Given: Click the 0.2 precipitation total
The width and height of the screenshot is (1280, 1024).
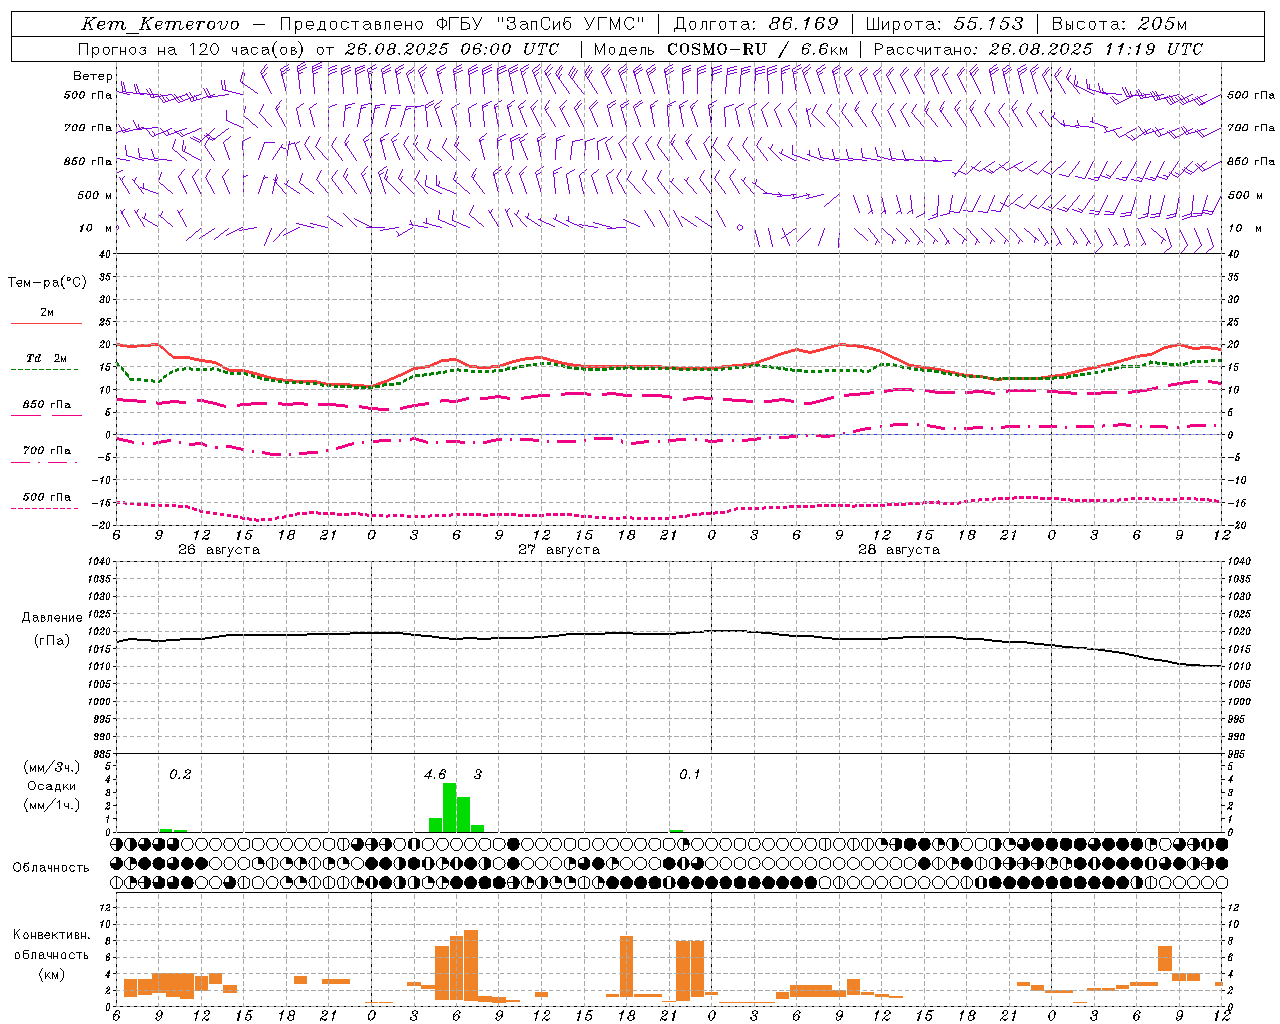Looking at the screenshot, I should pos(180,775).
